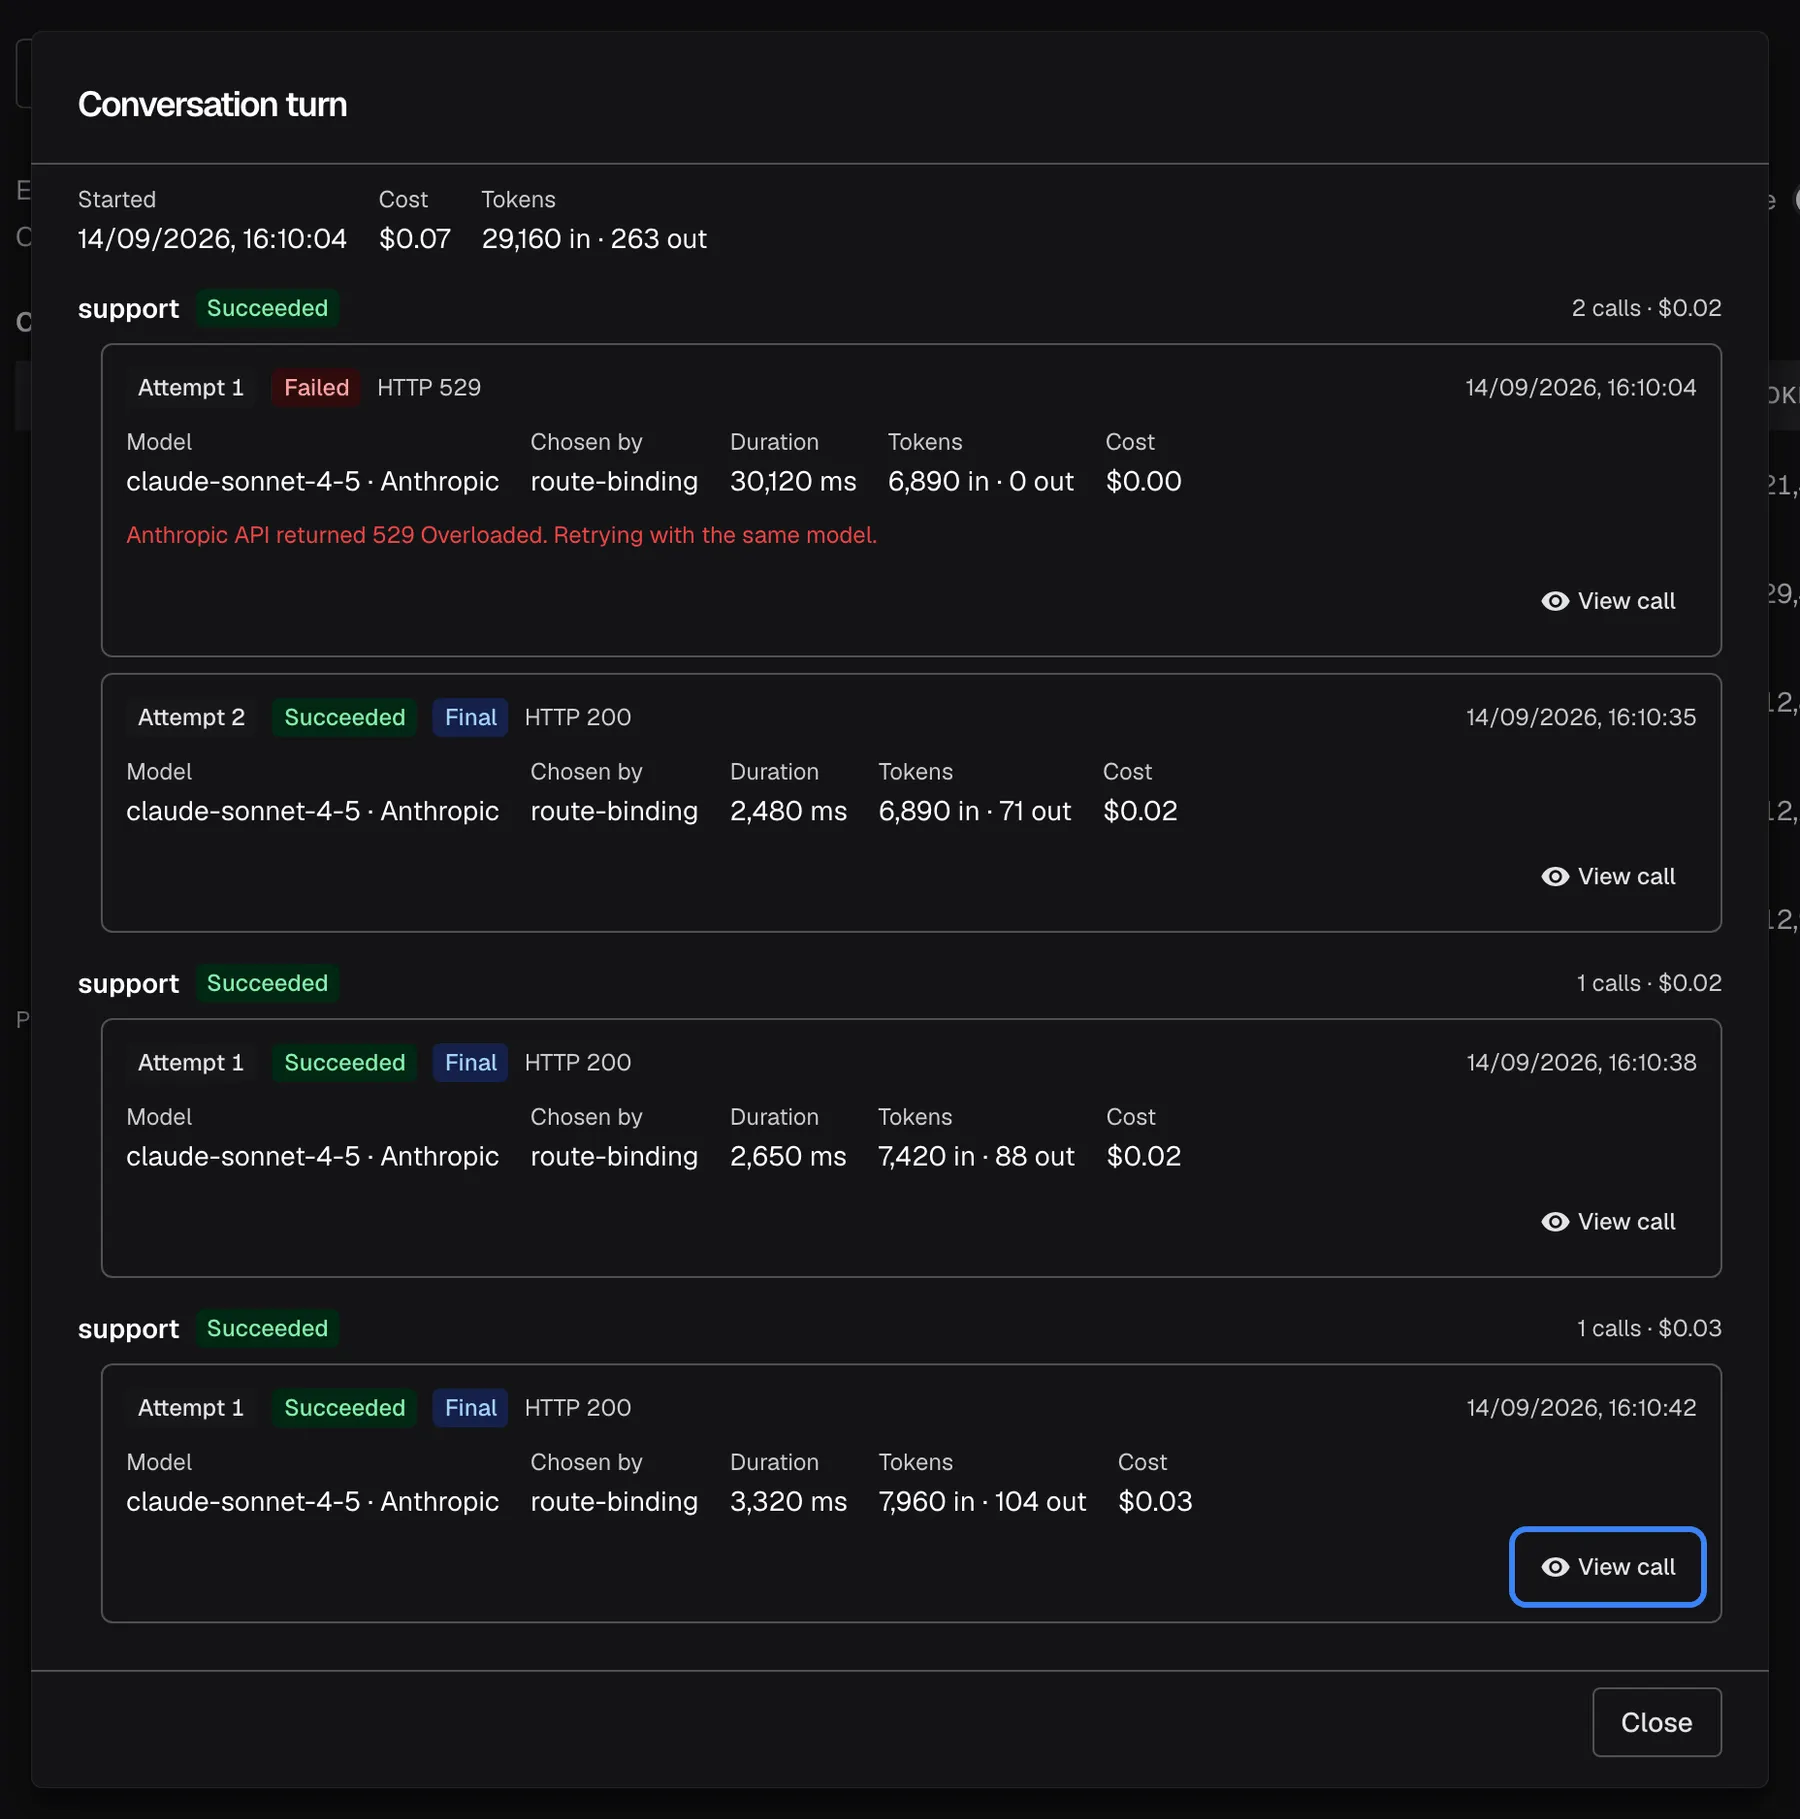Click route-binding in the 16:10:42 attempt card

click(614, 1501)
